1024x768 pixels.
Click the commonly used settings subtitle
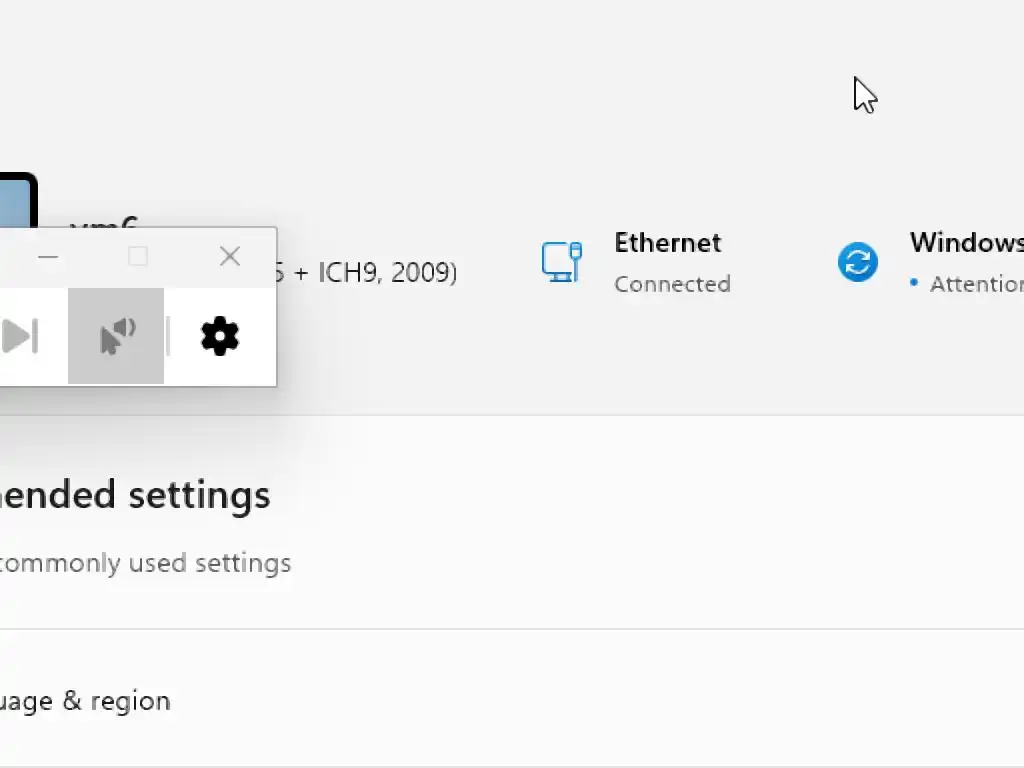(145, 563)
